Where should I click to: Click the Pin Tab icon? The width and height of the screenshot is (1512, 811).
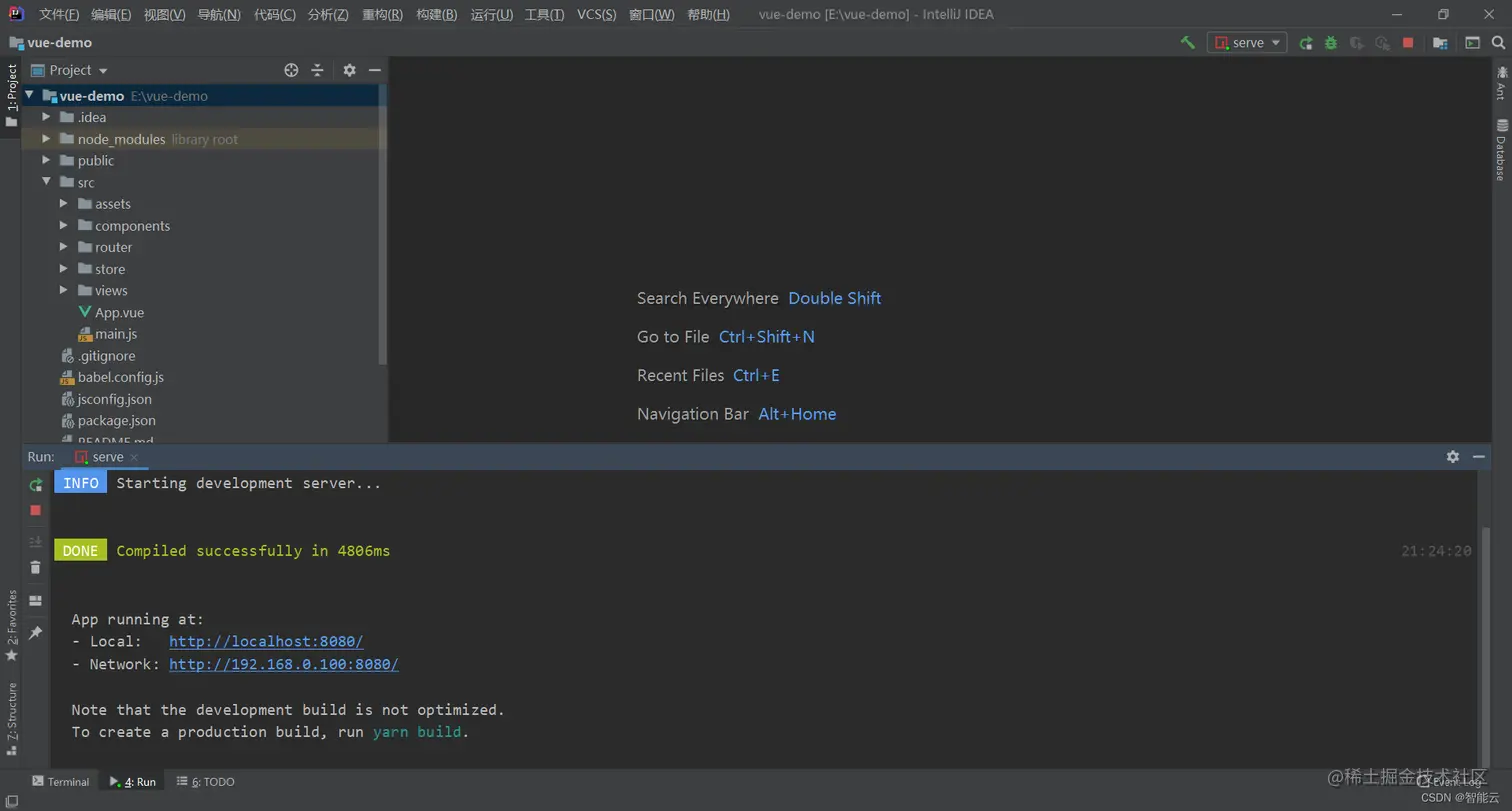pos(36,633)
